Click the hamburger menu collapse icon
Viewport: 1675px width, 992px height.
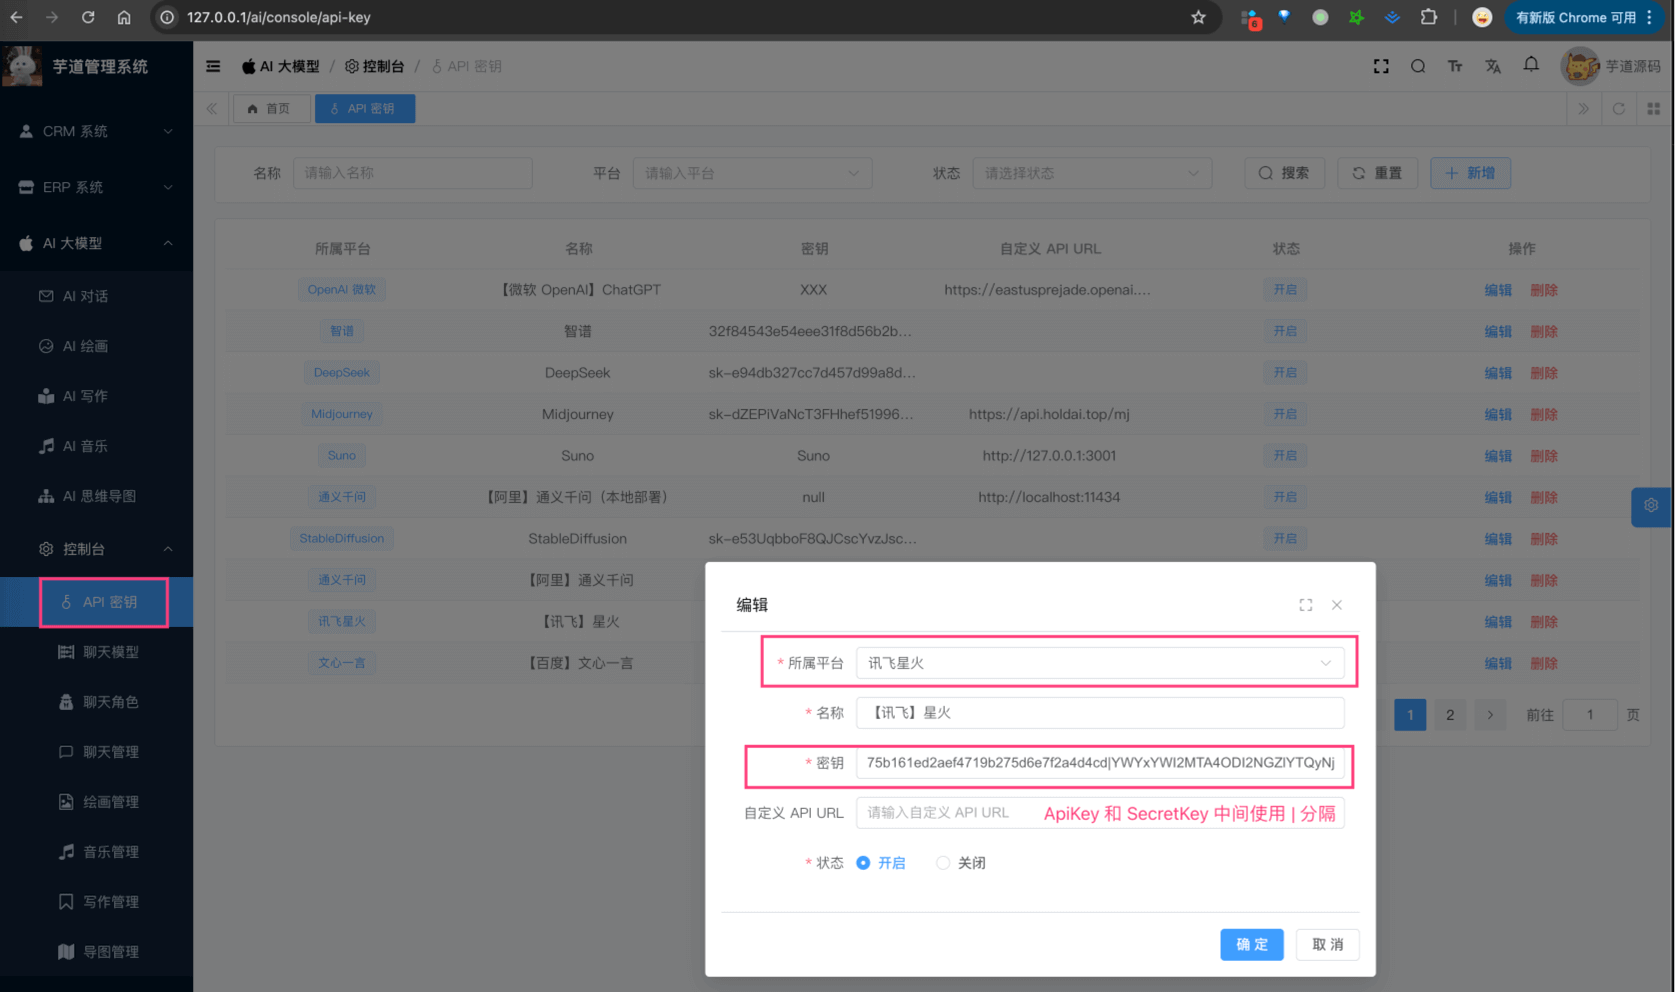(213, 66)
